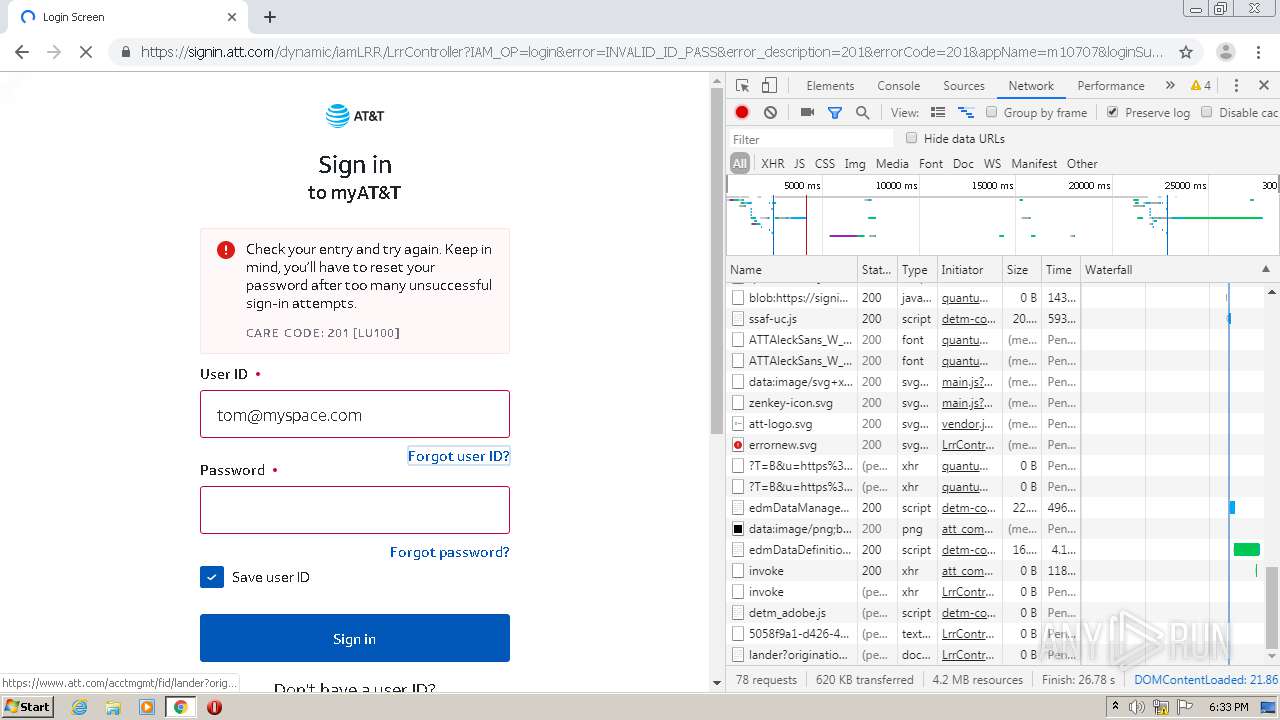Bookmark this page with the star
The image size is (1280, 720).
coord(1186,52)
